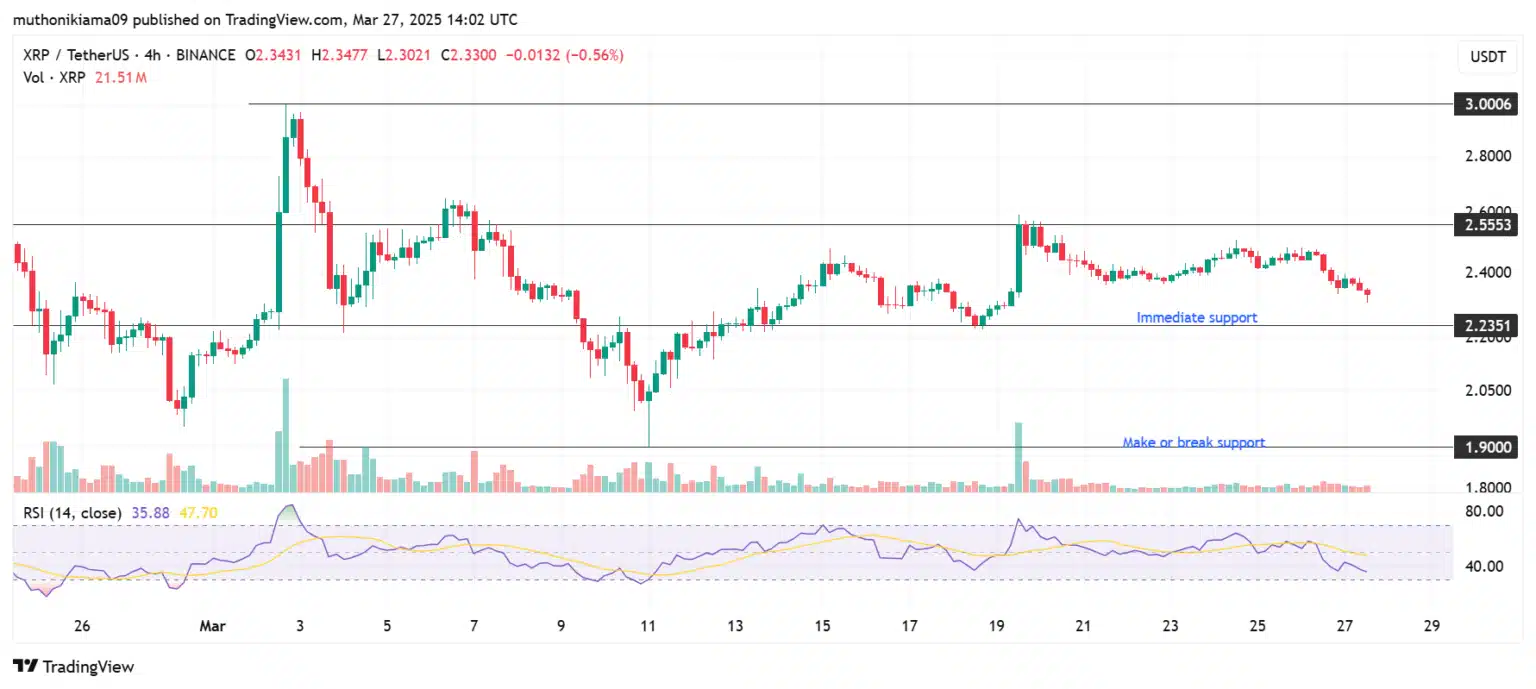Click the USDT currency button
Screen dimensions: 1536x689
(x=1486, y=57)
